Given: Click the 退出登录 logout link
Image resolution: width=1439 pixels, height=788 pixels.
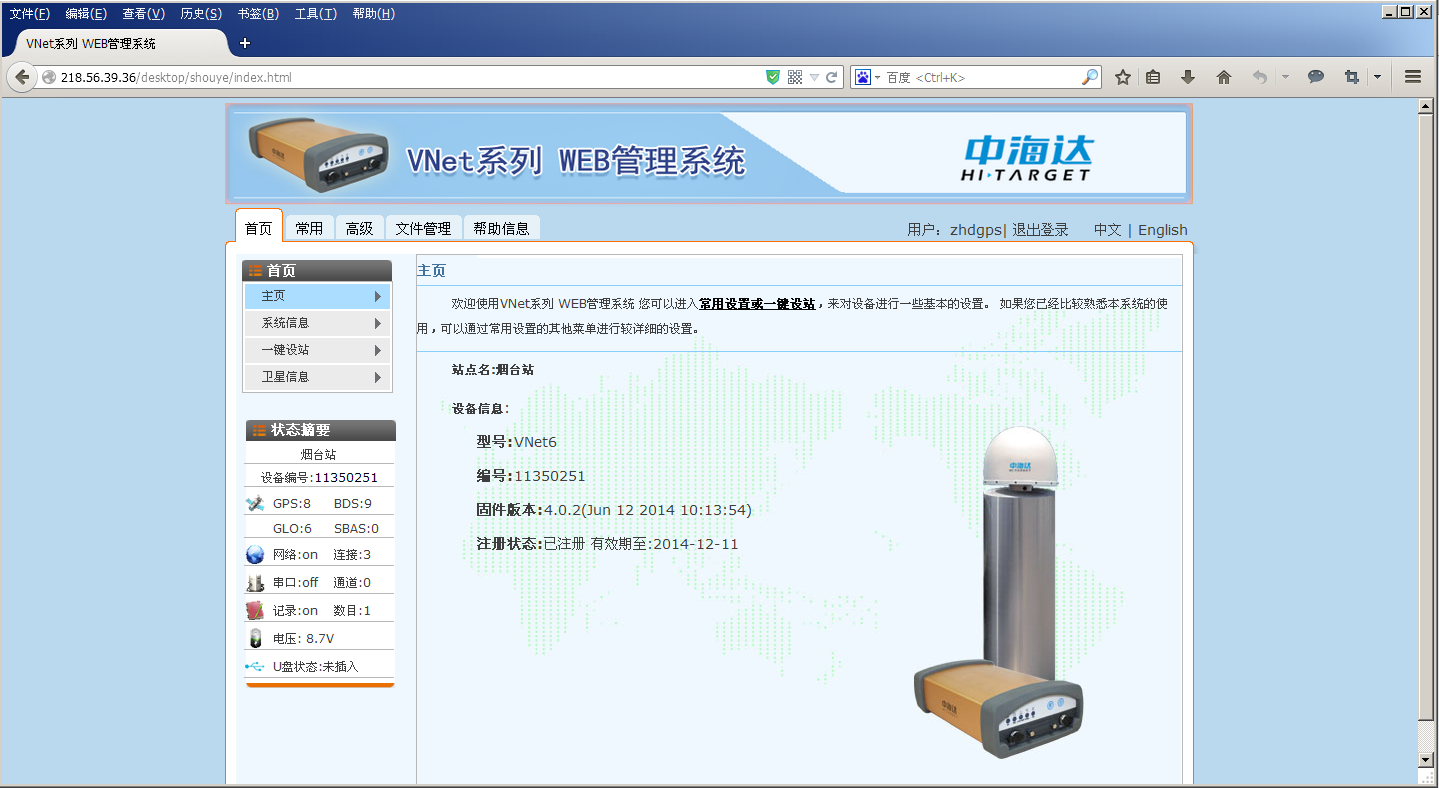Looking at the screenshot, I should coord(1040,230).
